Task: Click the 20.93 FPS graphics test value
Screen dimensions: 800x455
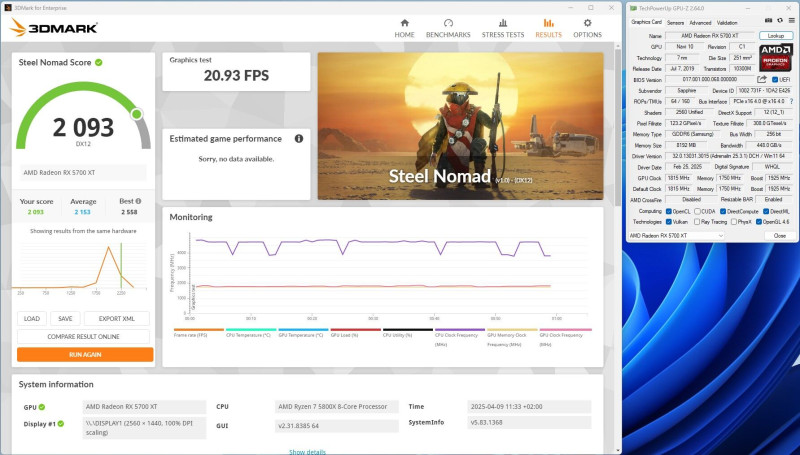Action: click(236, 75)
